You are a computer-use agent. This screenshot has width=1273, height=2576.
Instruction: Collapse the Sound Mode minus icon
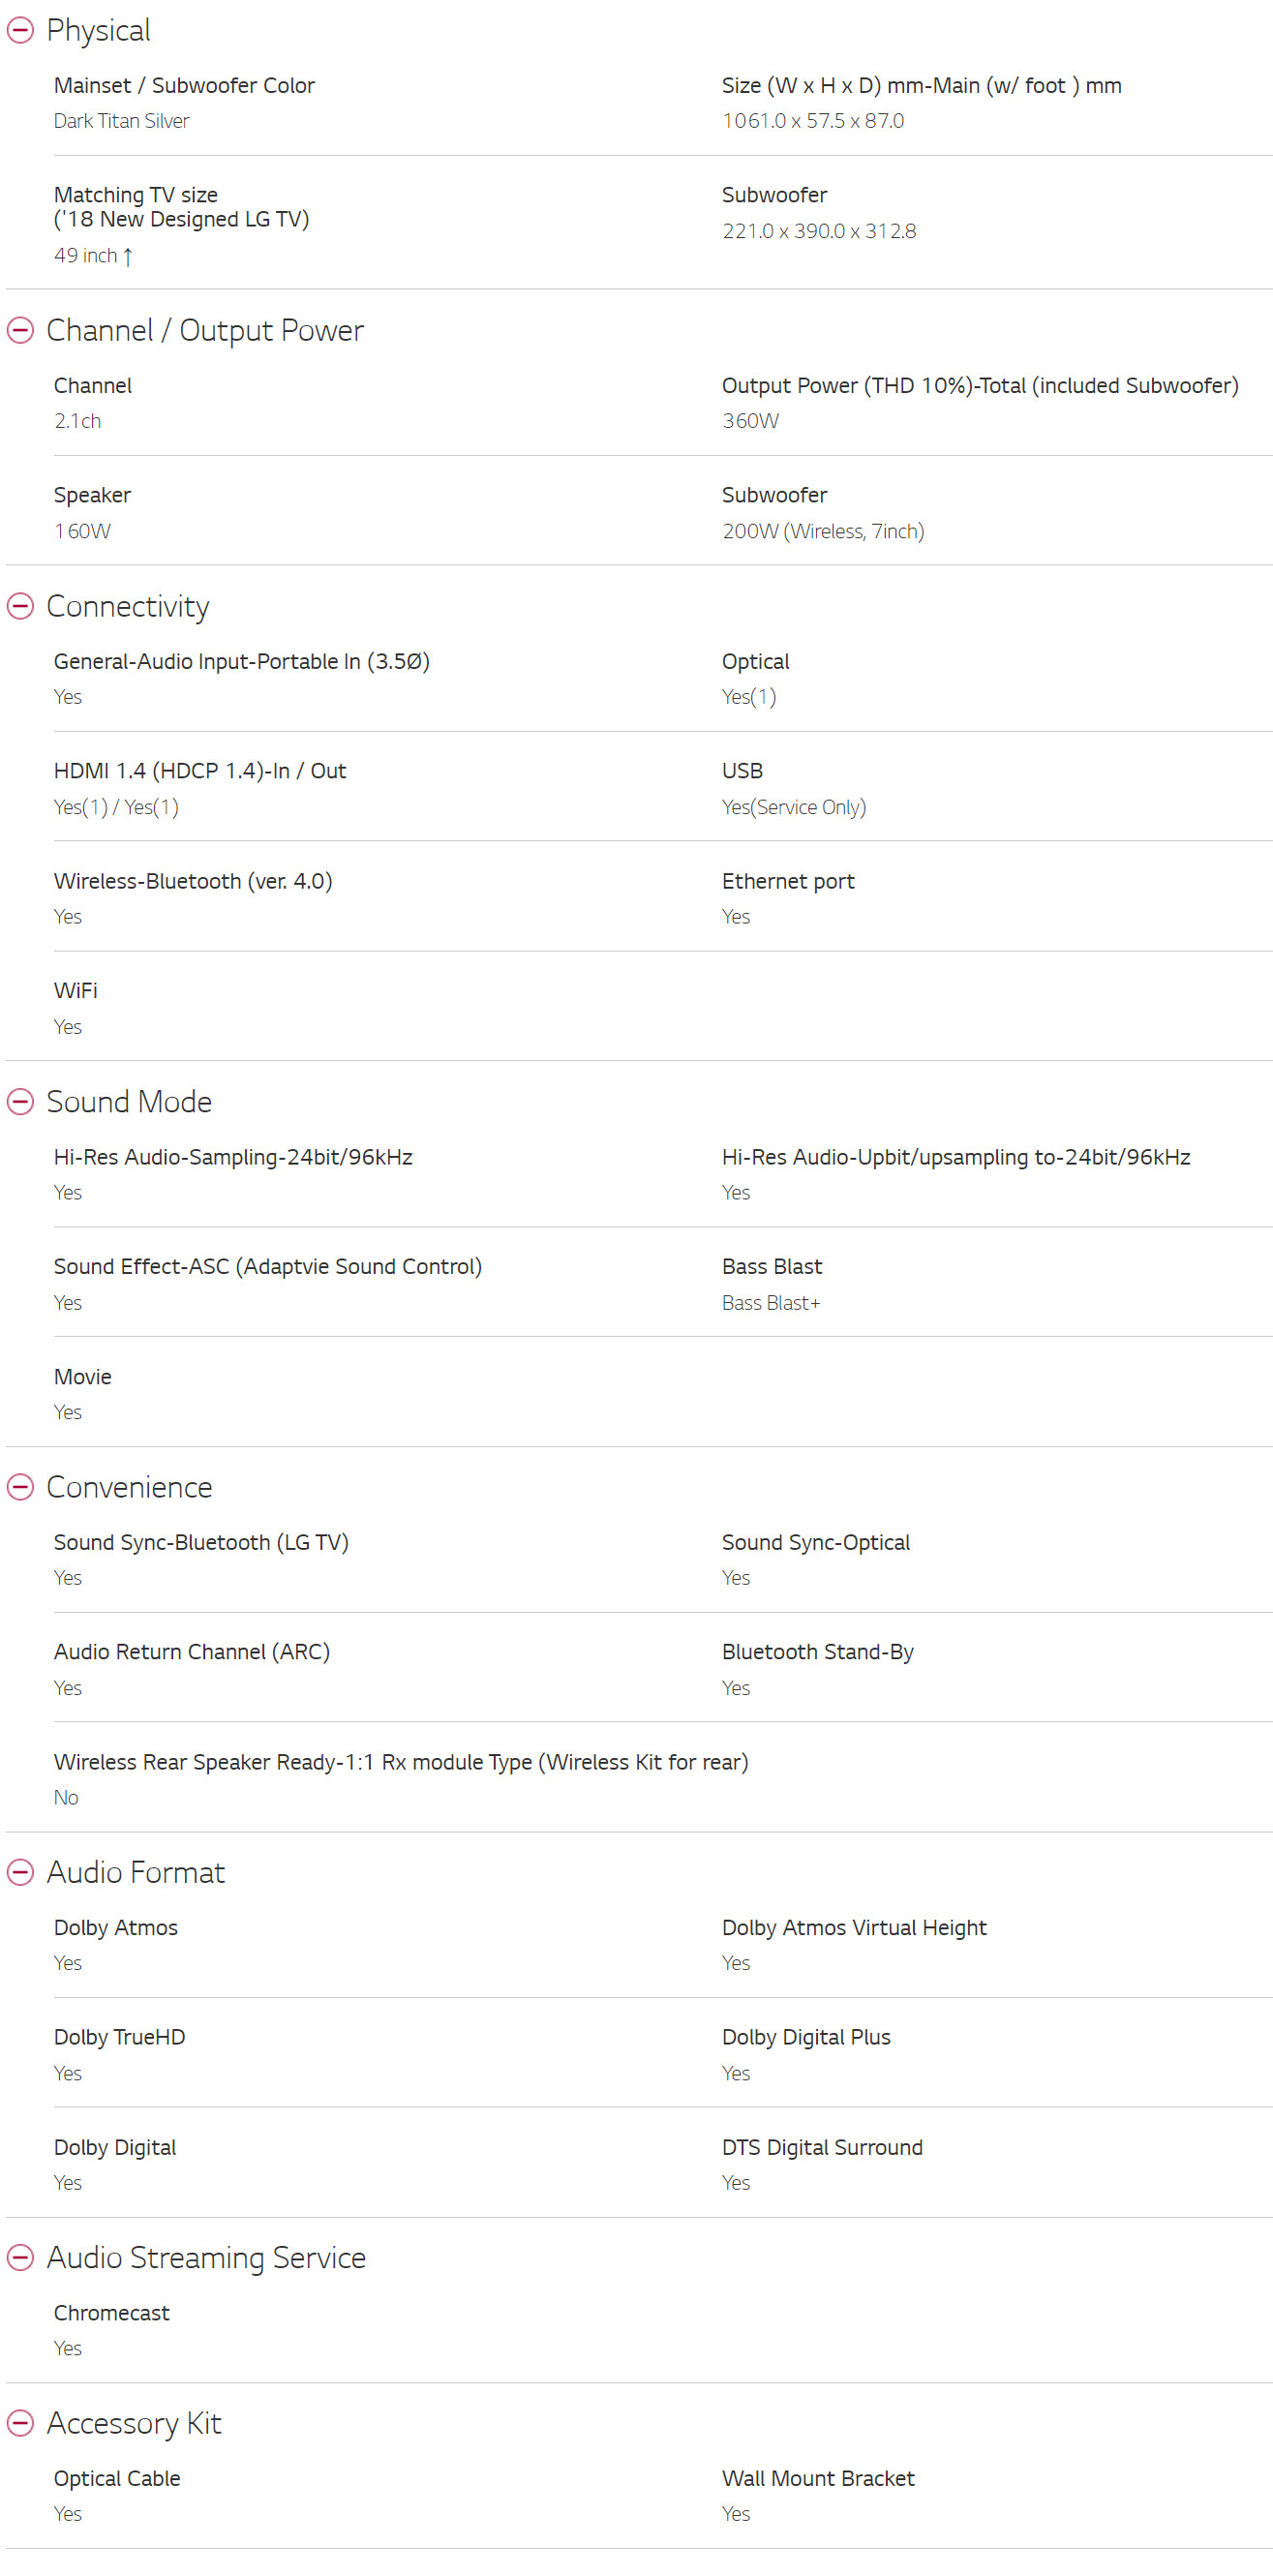[20, 1101]
